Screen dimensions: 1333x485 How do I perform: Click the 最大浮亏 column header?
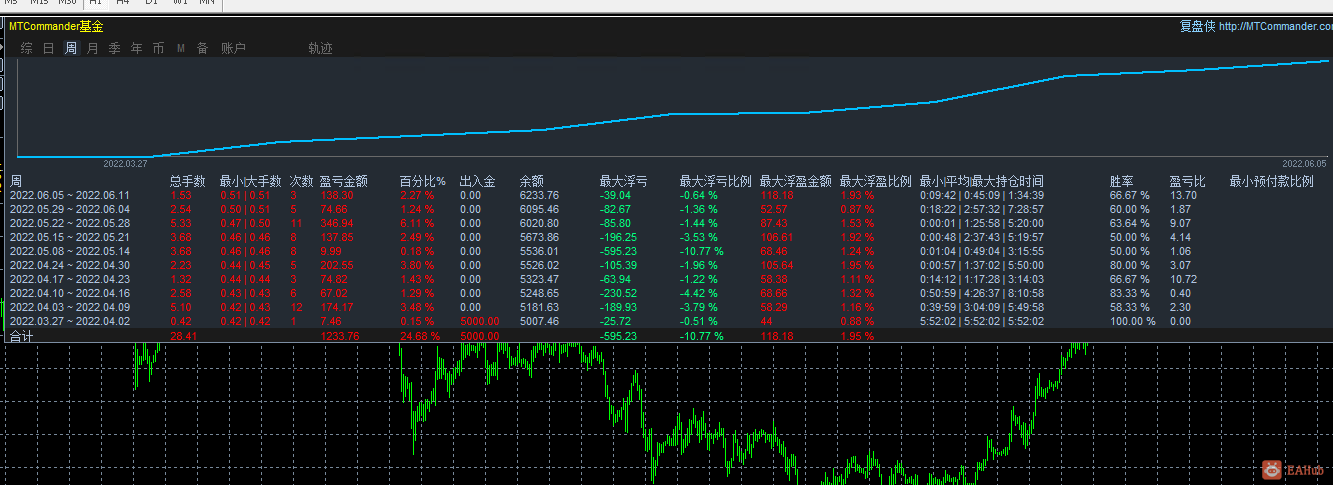click(623, 182)
